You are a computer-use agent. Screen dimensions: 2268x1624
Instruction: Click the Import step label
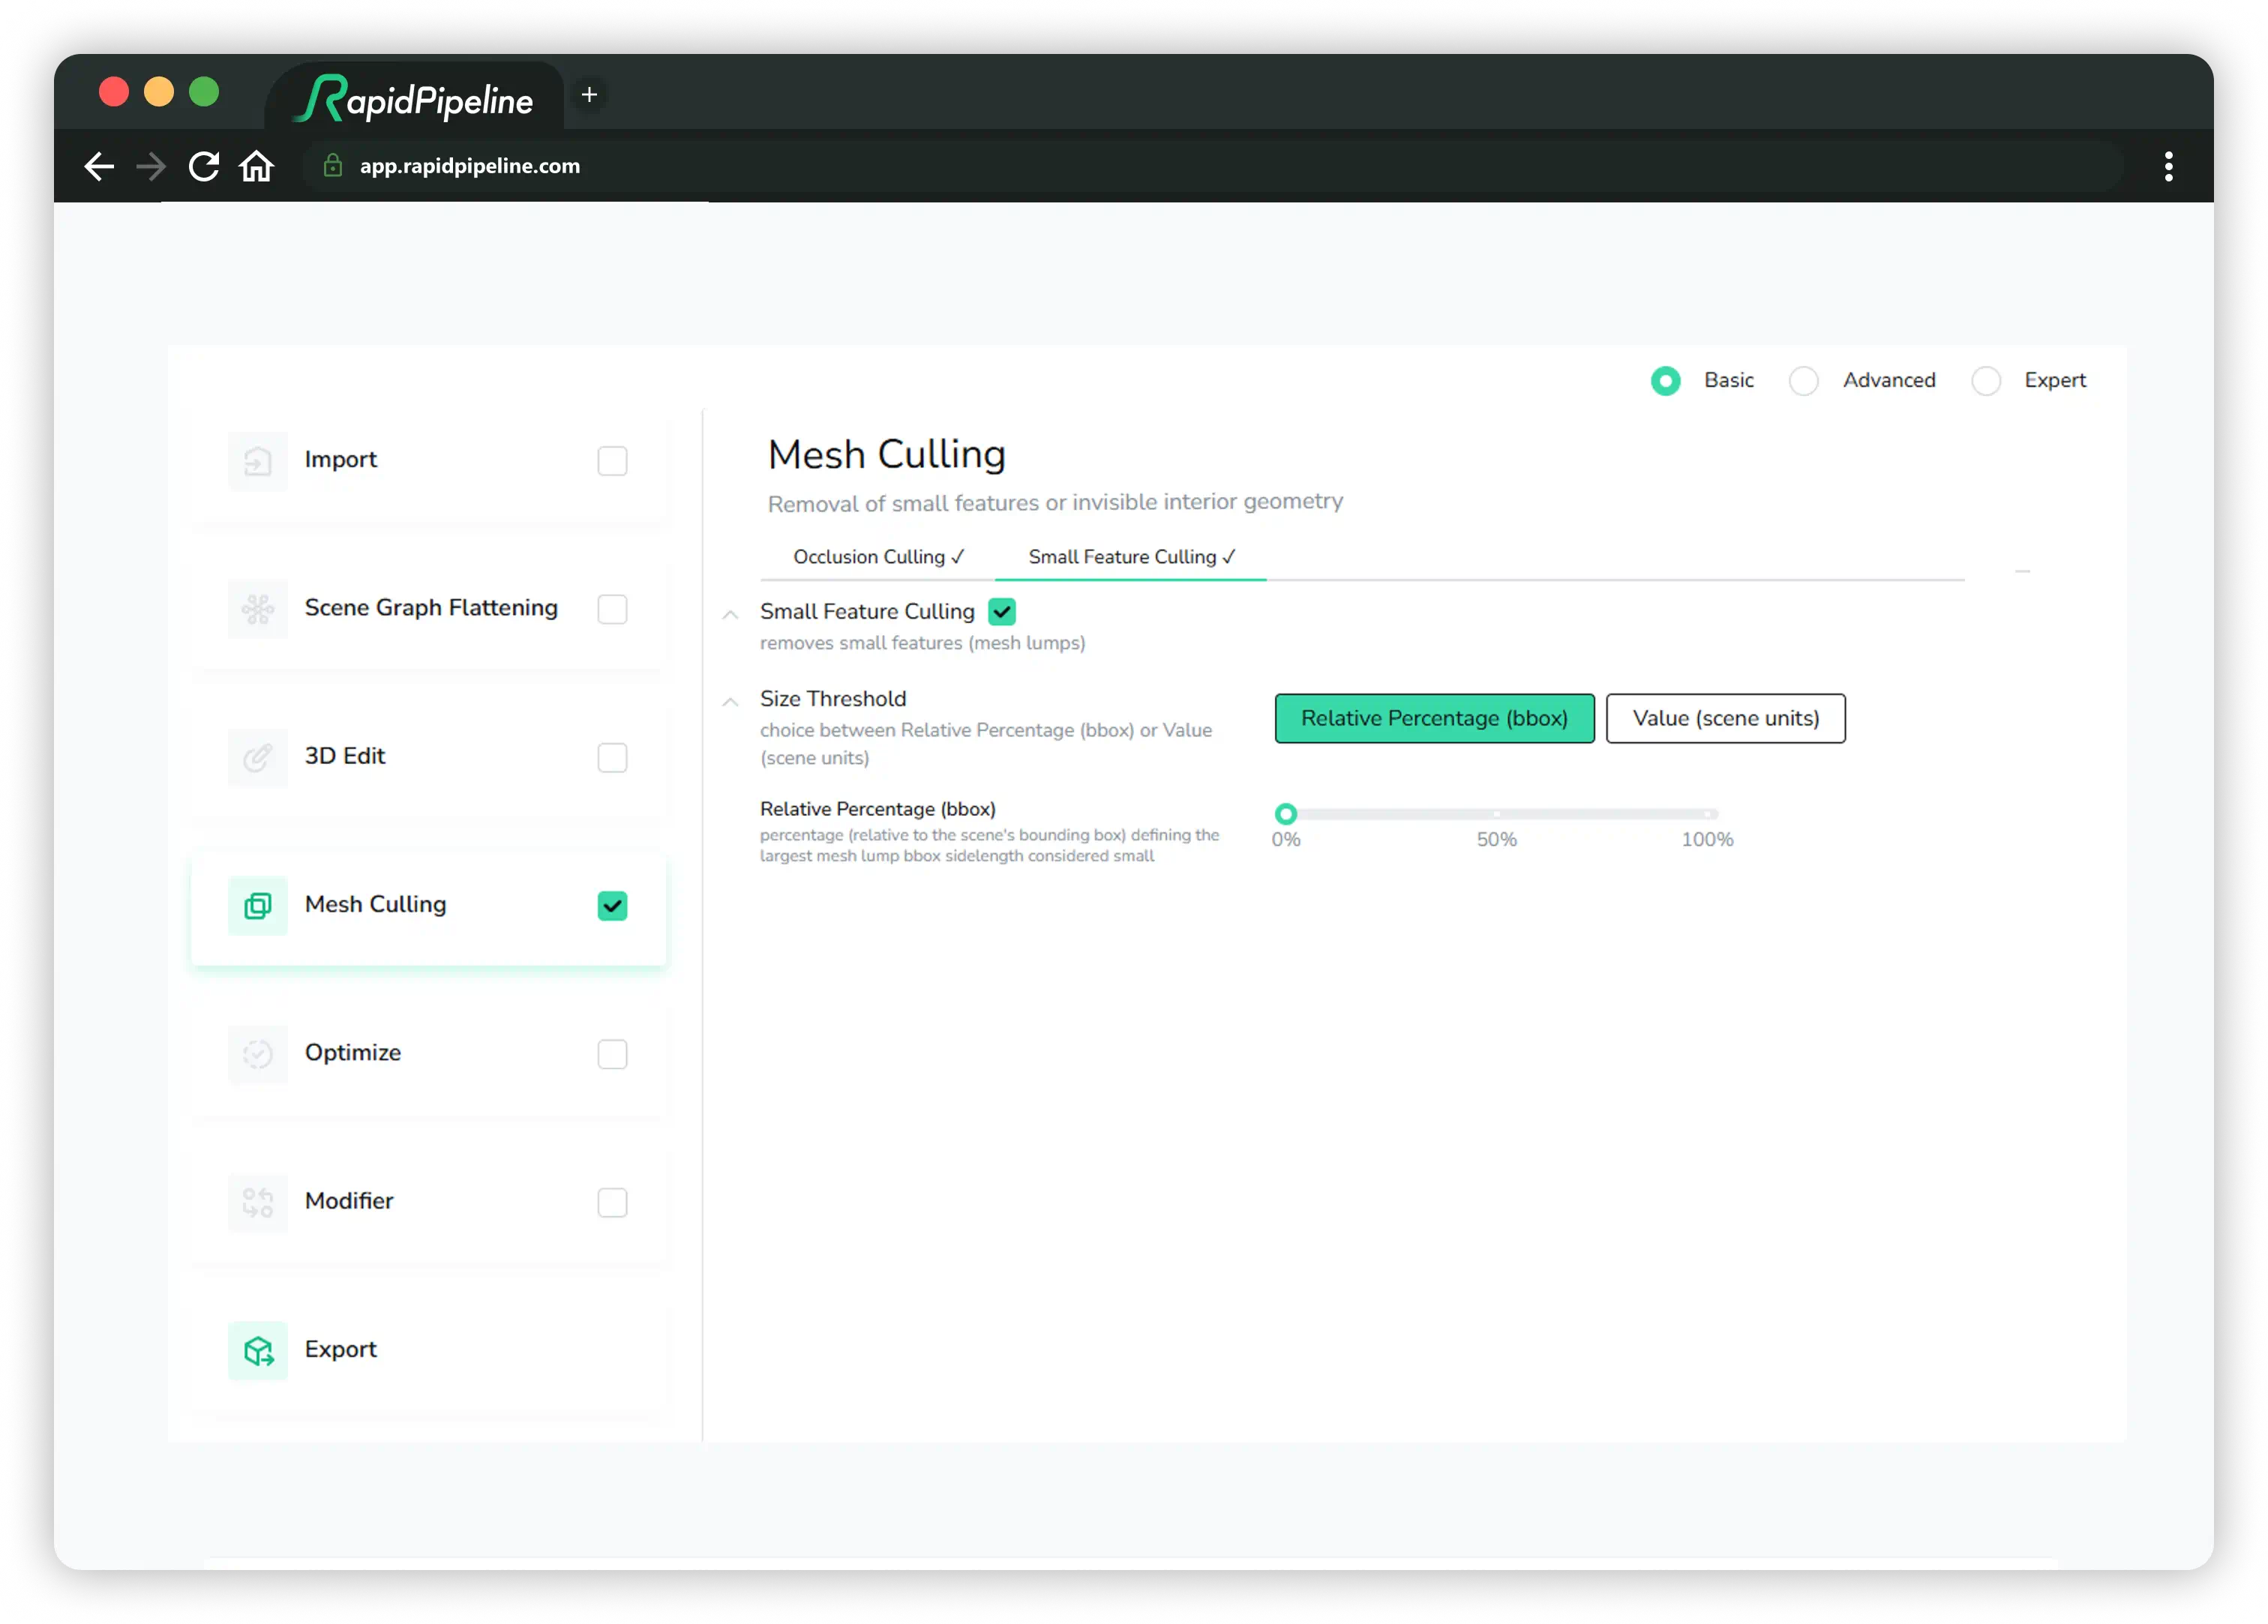click(341, 460)
